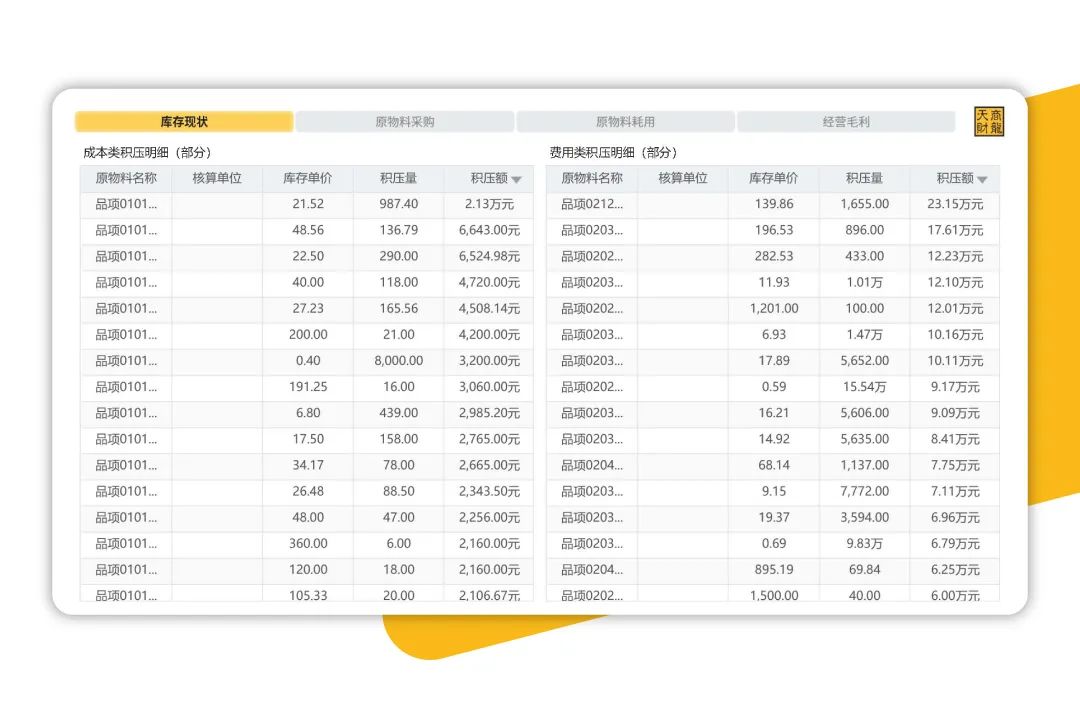Select the 经营毛利 tab

[846, 122]
